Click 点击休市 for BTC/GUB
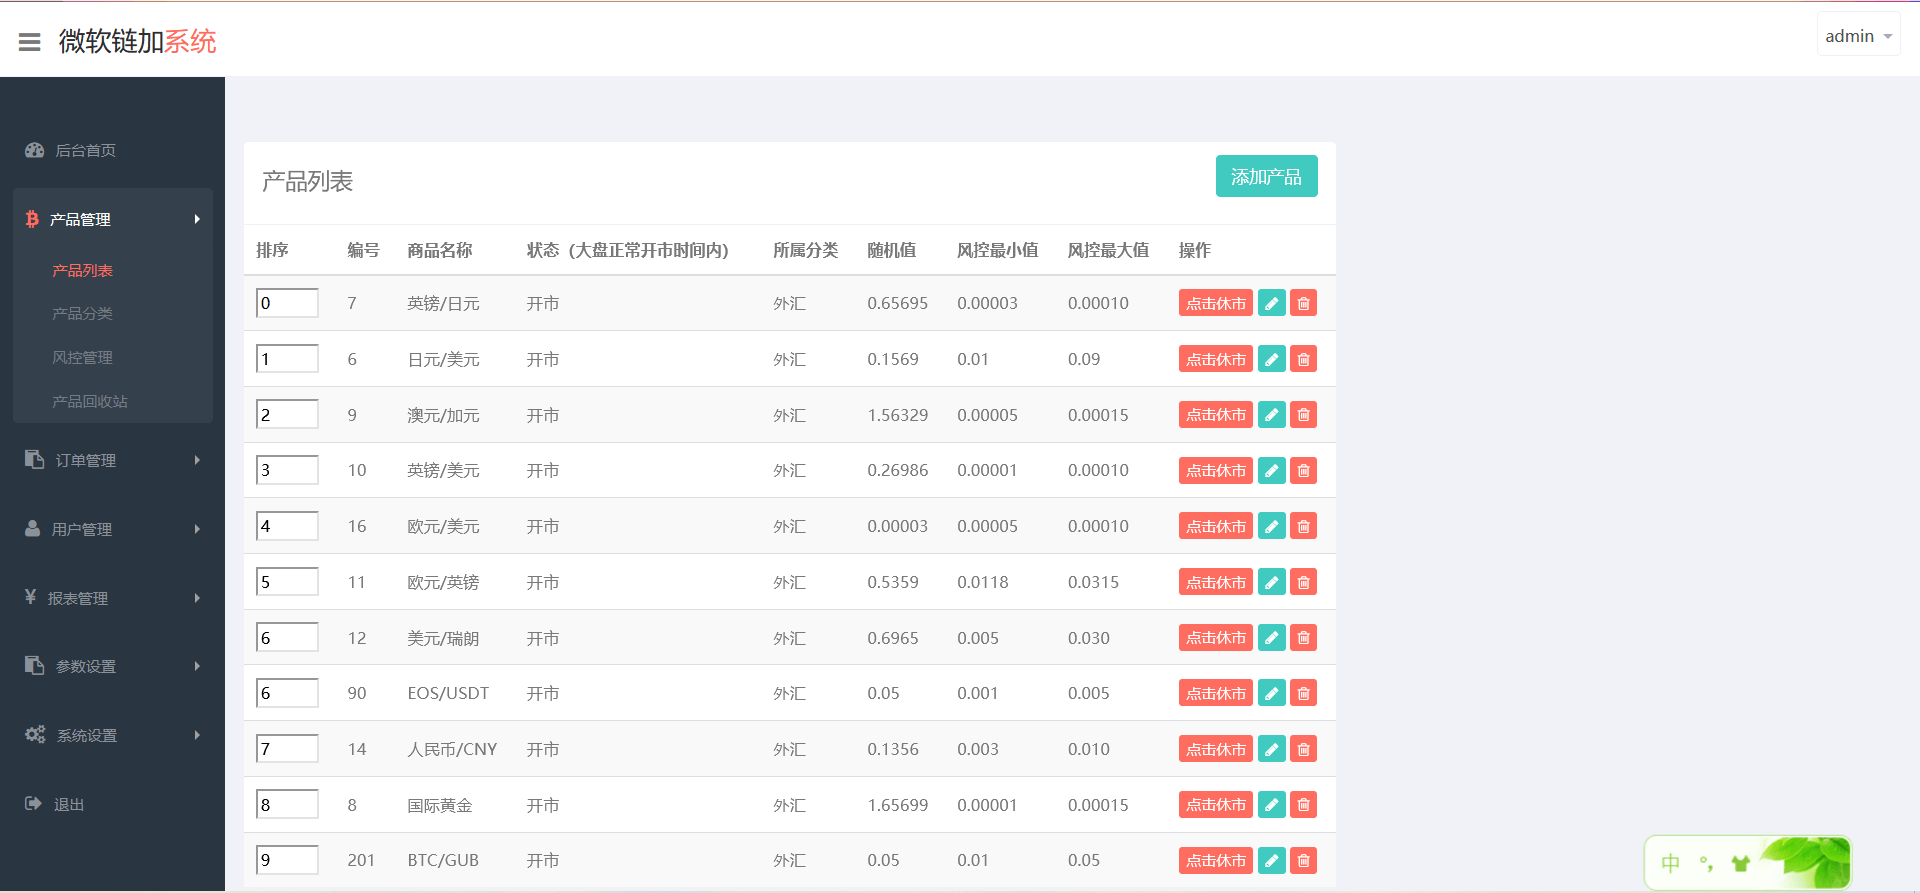 (x=1215, y=860)
